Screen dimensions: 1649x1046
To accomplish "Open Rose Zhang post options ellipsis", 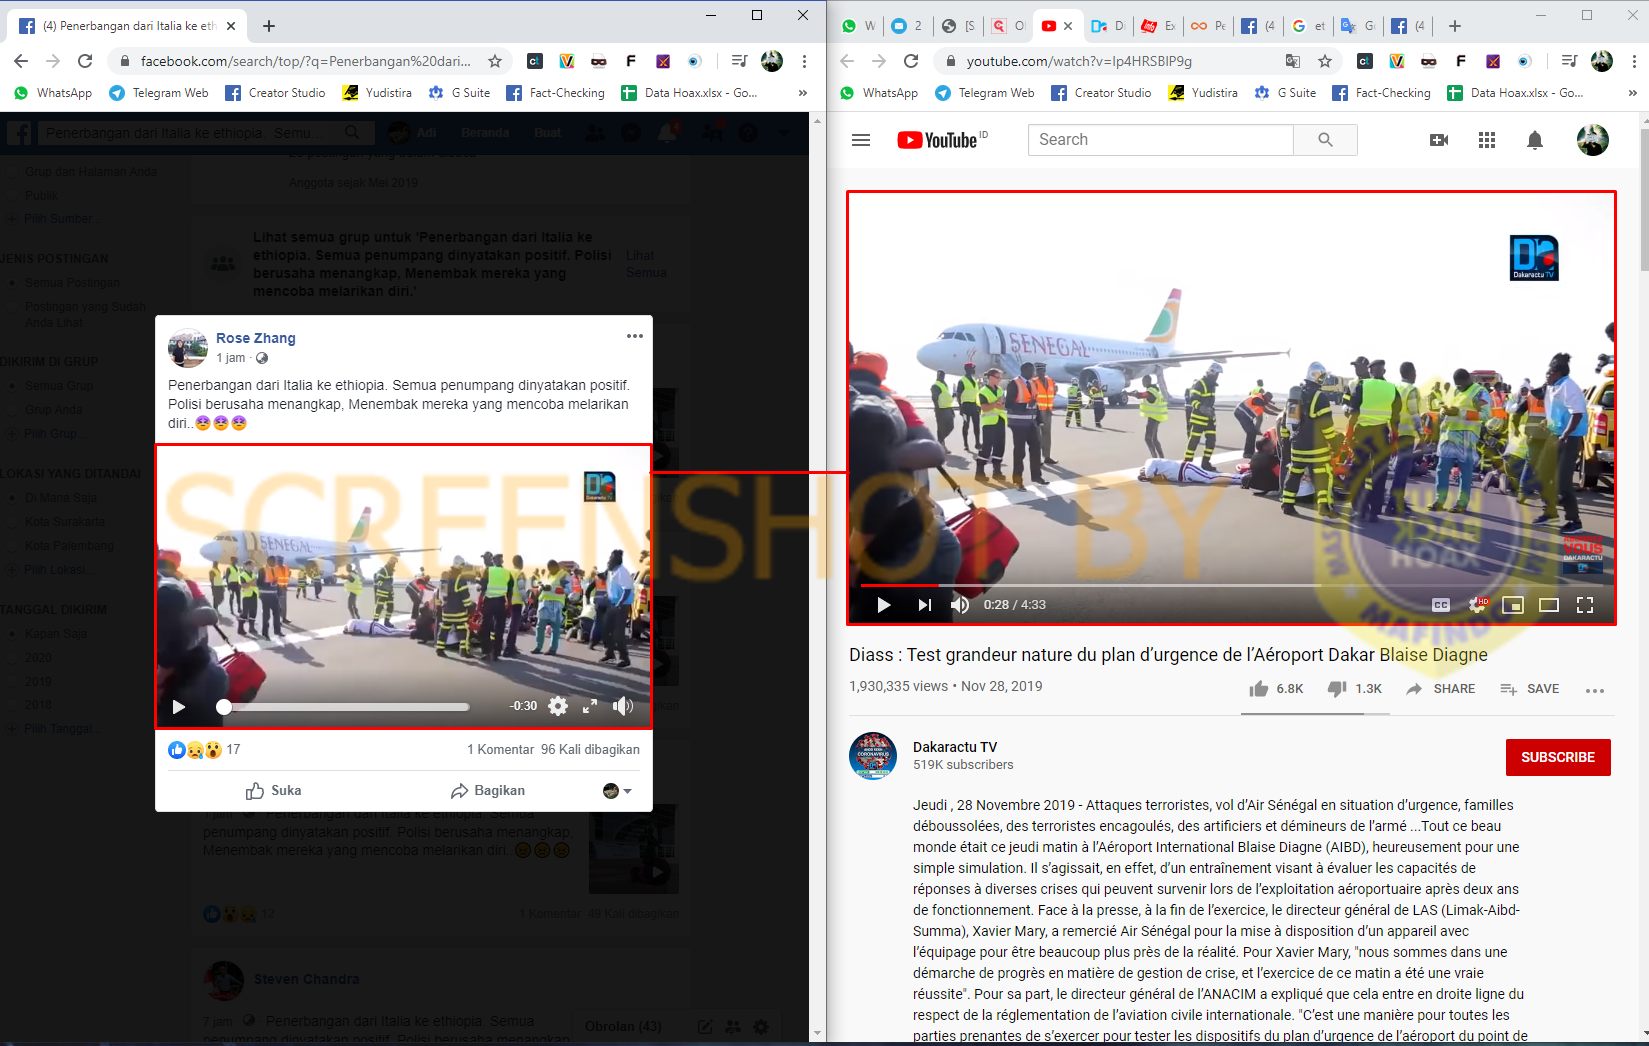I will [635, 336].
